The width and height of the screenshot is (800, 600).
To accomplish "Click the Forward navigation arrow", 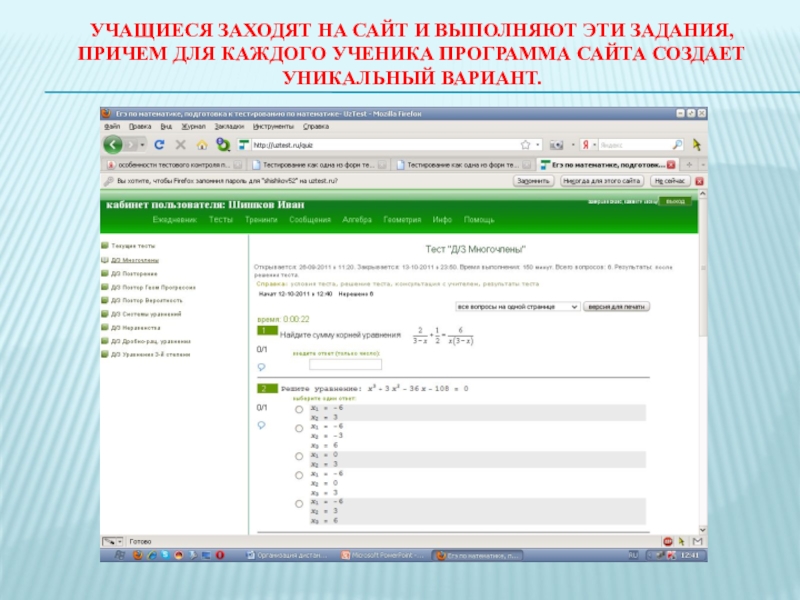I will [131, 145].
